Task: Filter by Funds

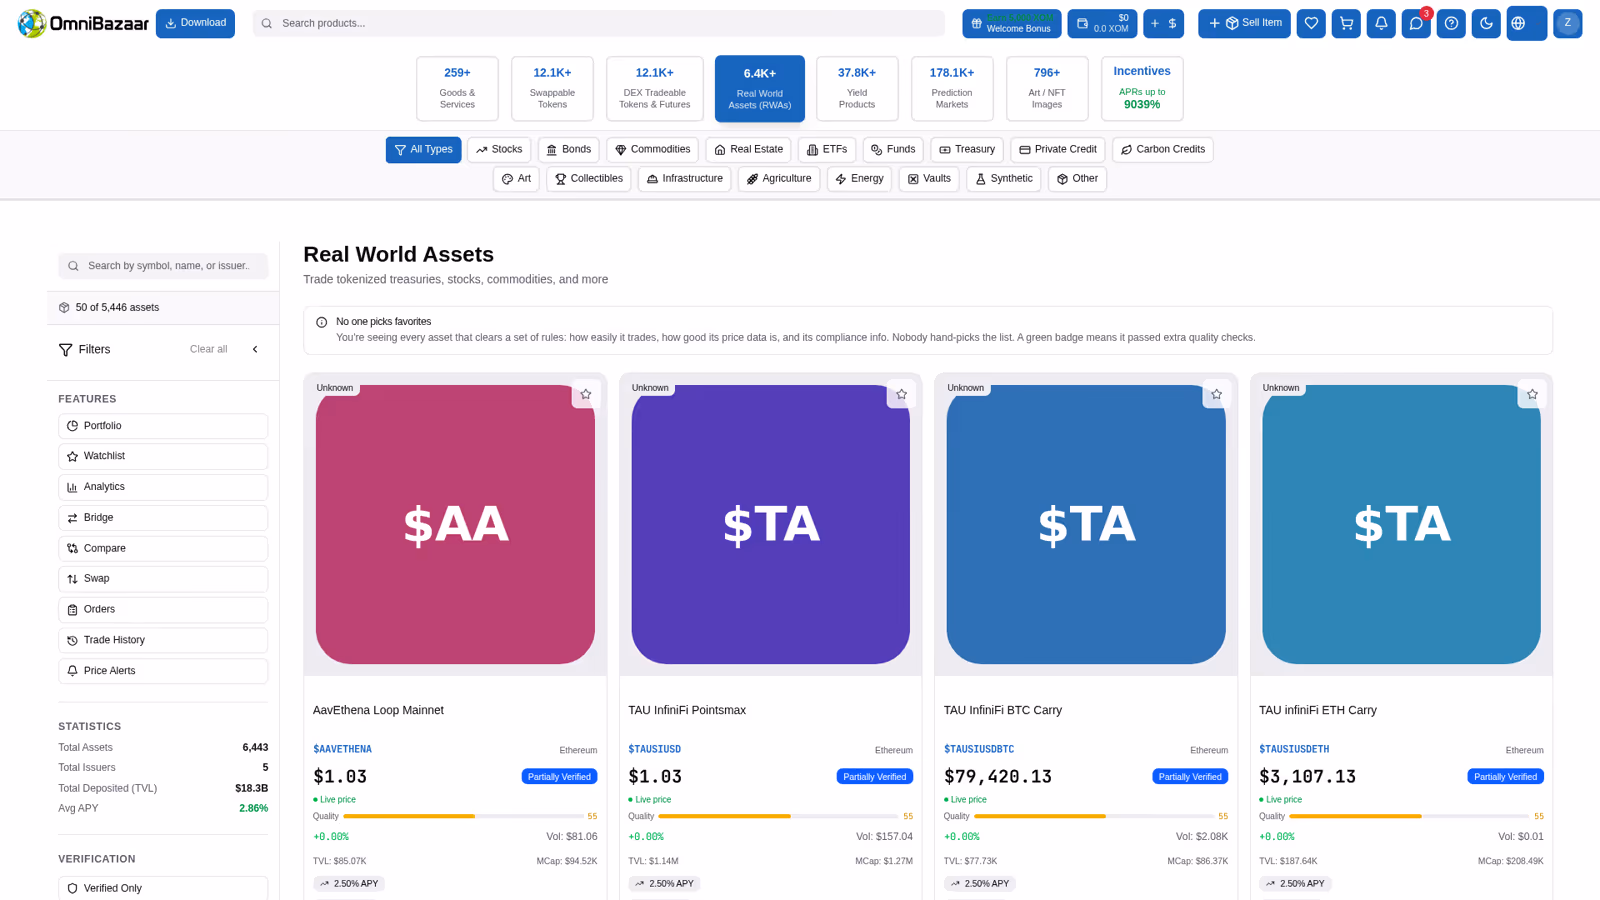Action: pos(893,150)
